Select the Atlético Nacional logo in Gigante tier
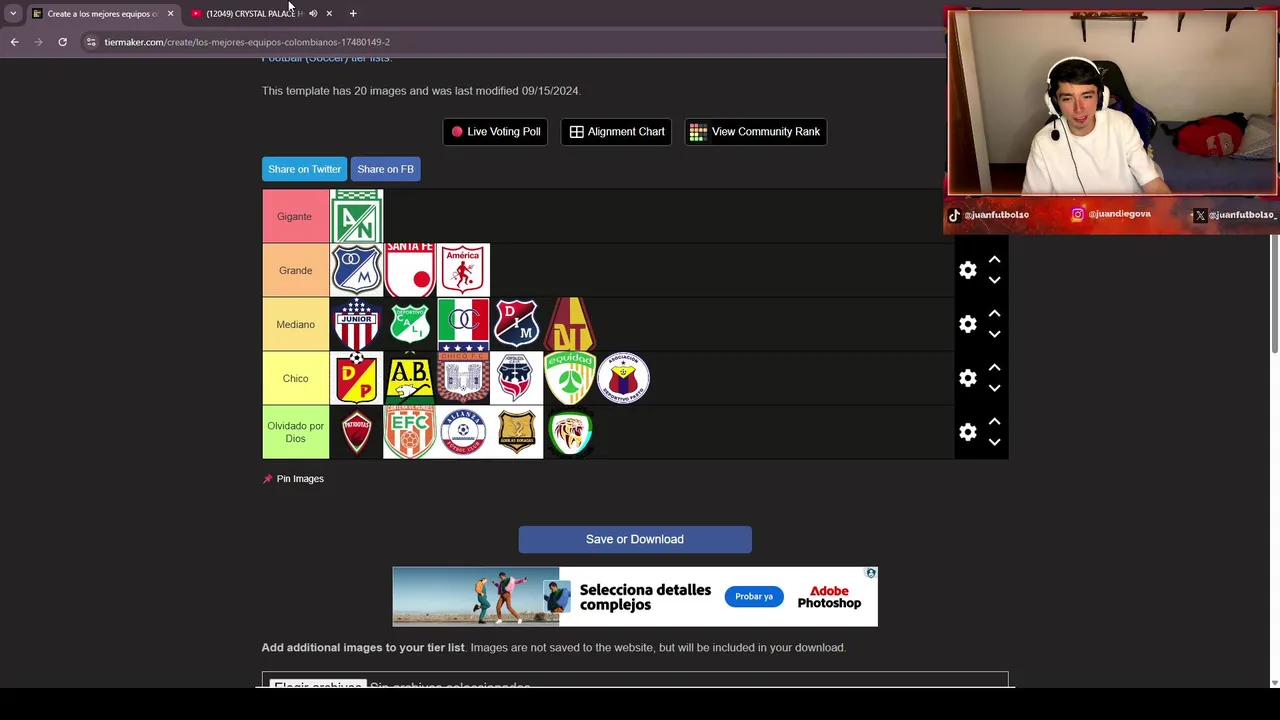1280x720 pixels. (356, 216)
